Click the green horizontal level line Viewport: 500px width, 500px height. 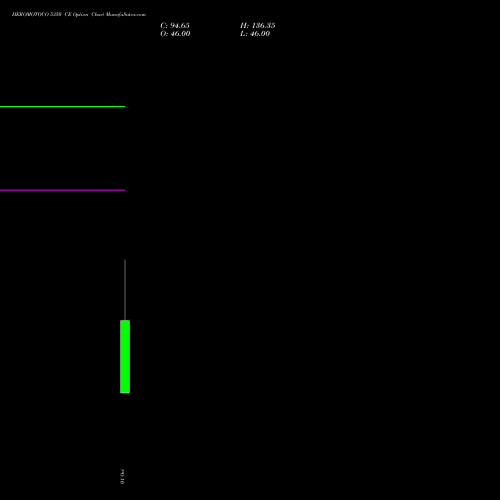[62, 107]
